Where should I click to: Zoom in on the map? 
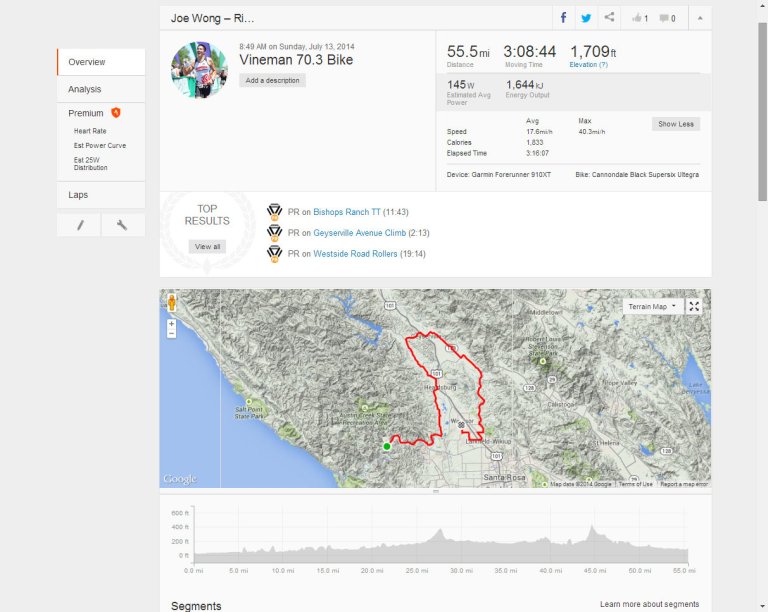click(171, 323)
